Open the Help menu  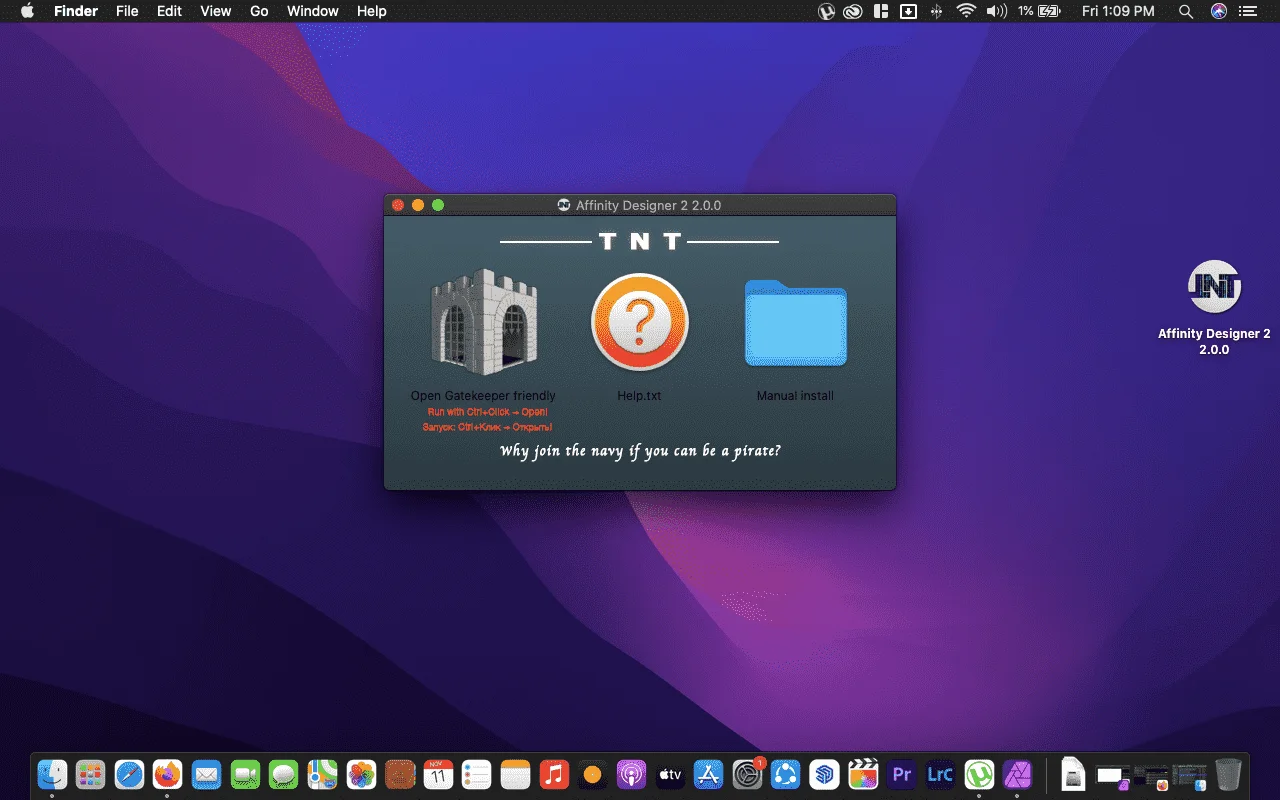(372, 11)
